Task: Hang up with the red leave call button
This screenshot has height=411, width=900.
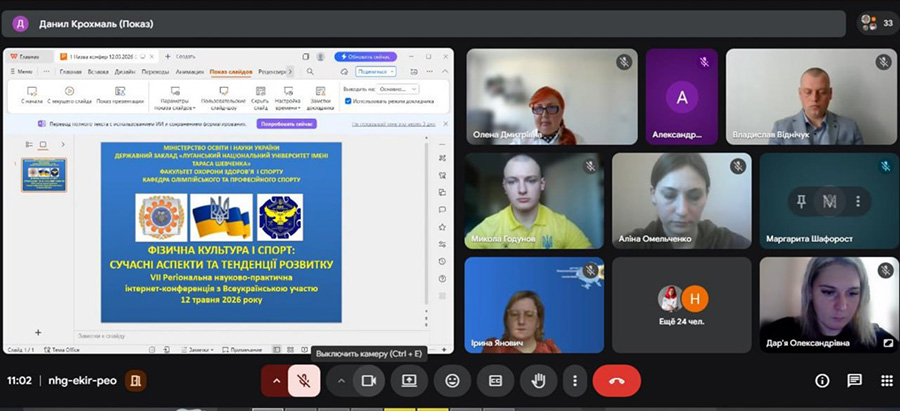Action: click(x=617, y=381)
